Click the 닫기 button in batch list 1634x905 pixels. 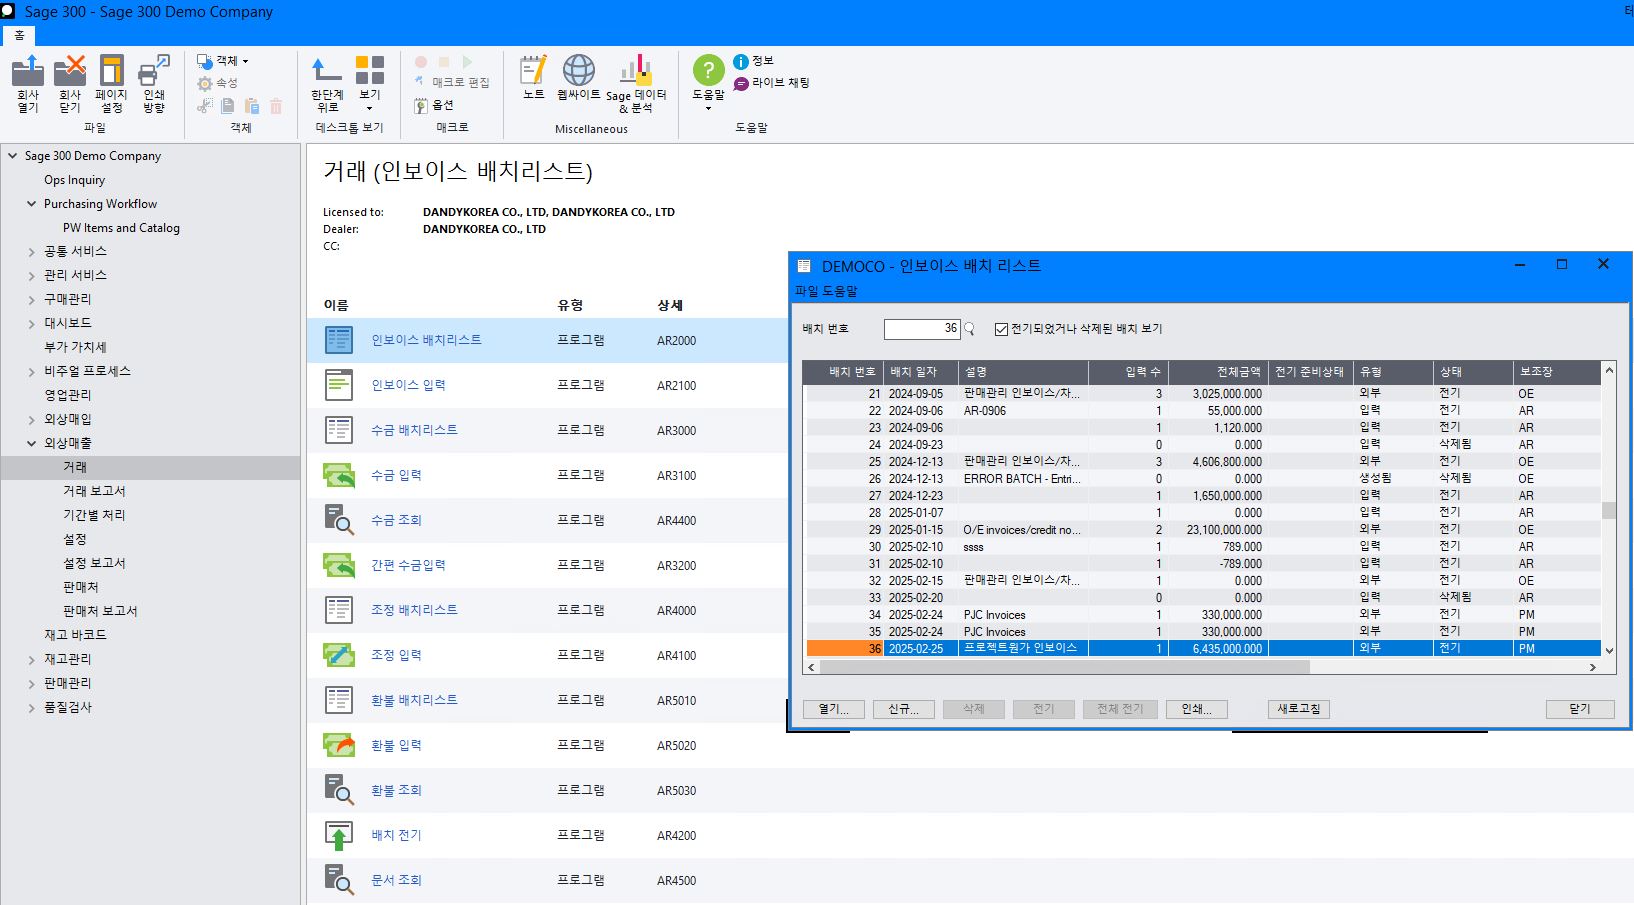1580,709
